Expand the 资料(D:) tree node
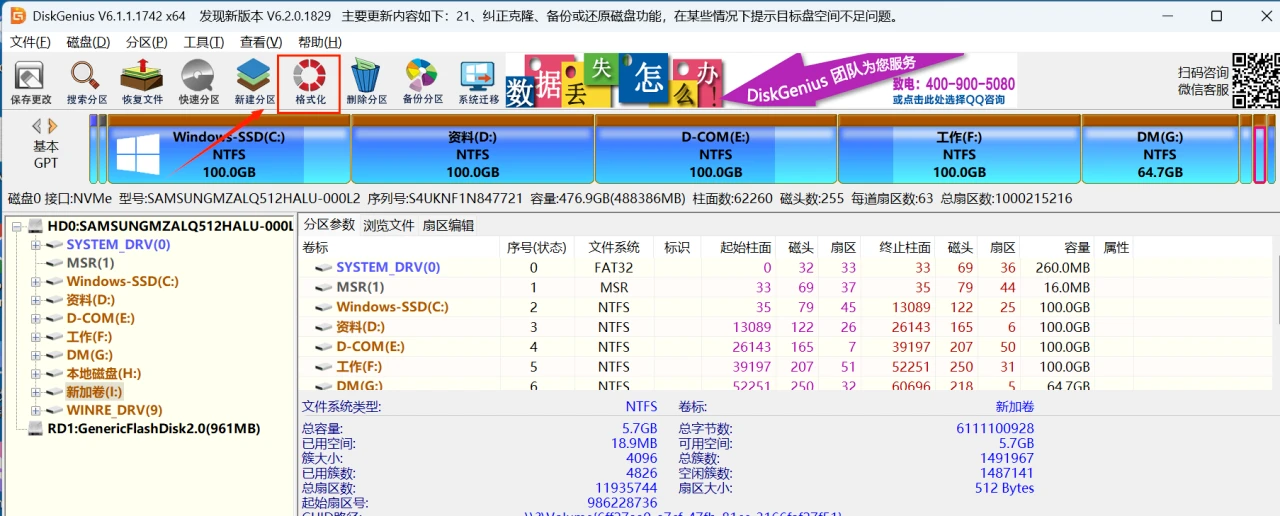 click(x=36, y=300)
